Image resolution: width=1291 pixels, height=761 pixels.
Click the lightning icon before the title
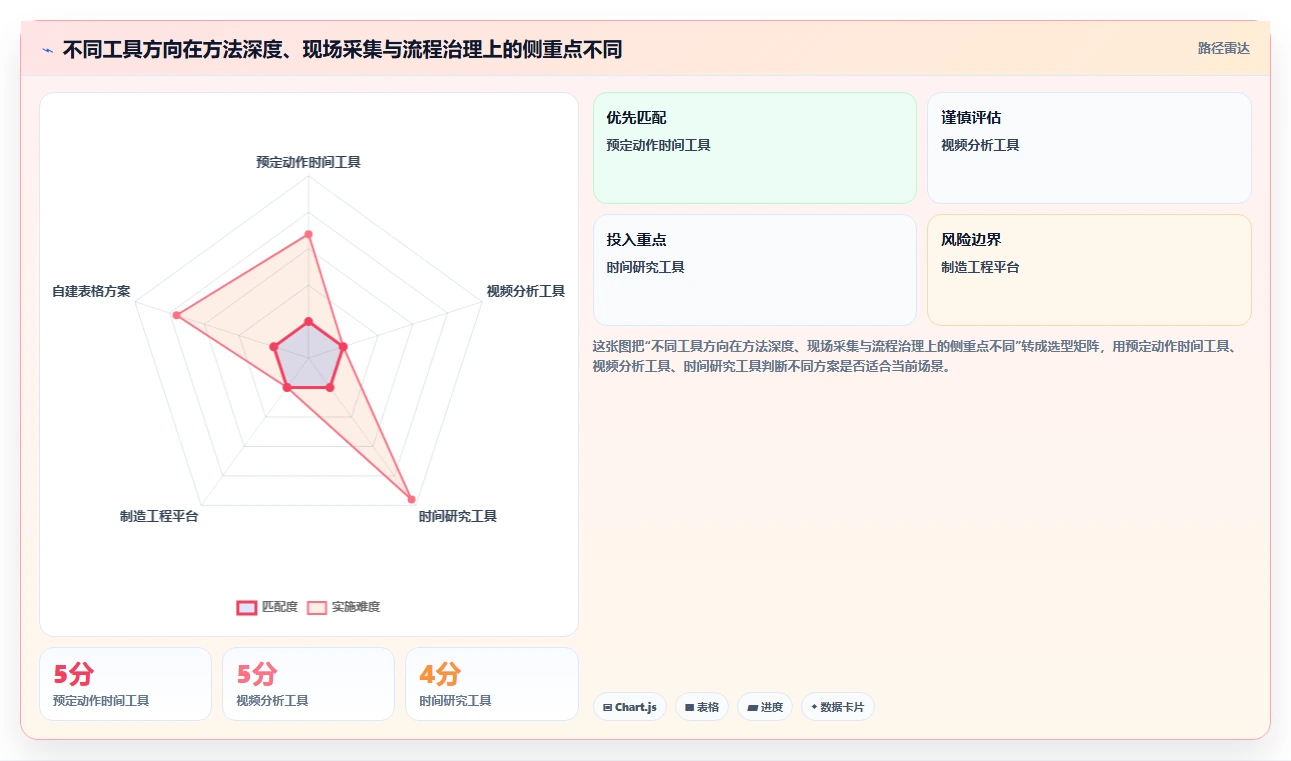48,49
